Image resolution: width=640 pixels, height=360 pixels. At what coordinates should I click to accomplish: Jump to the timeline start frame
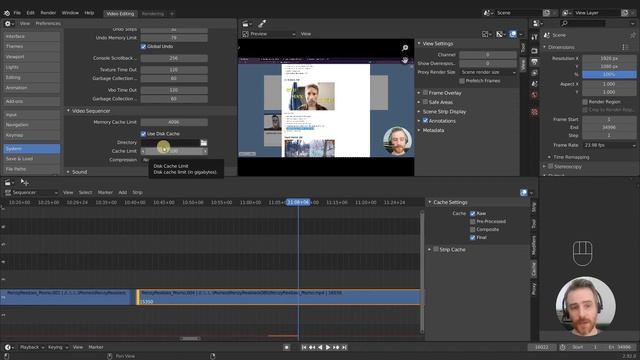coord(304,347)
